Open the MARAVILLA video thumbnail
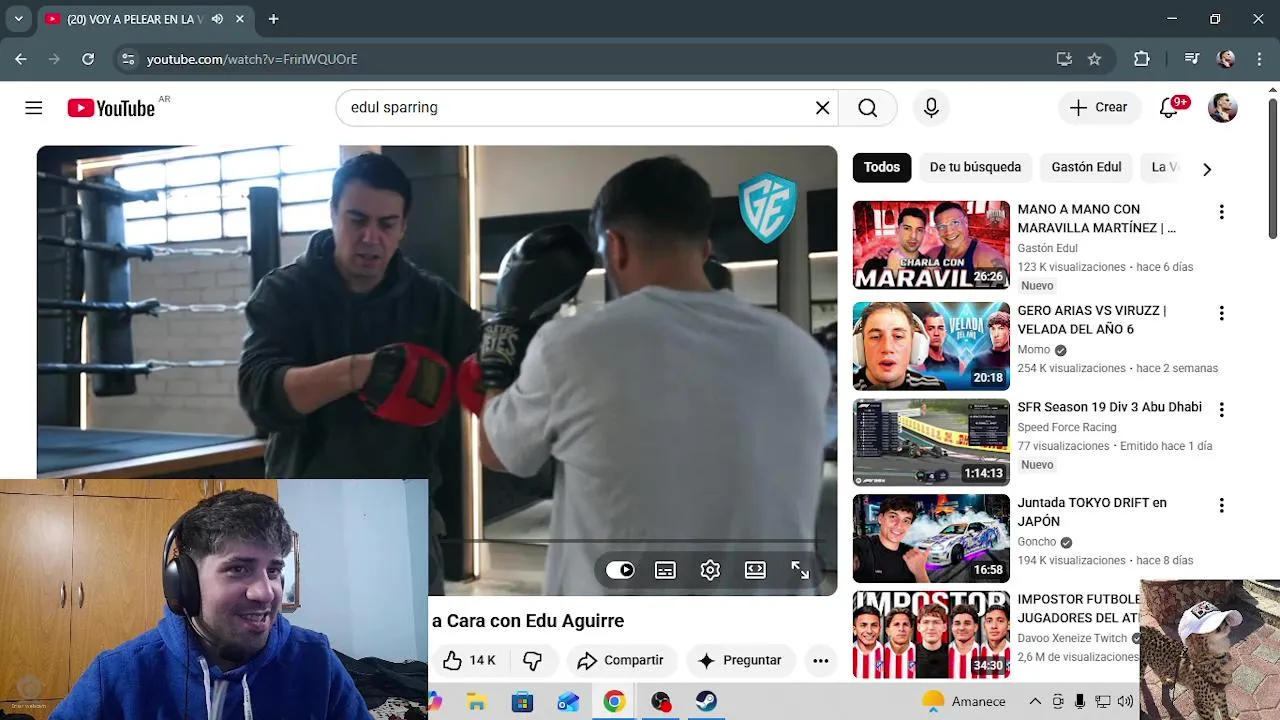This screenshot has height=720, width=1280. pyautogui.click(x=931, y=245)
